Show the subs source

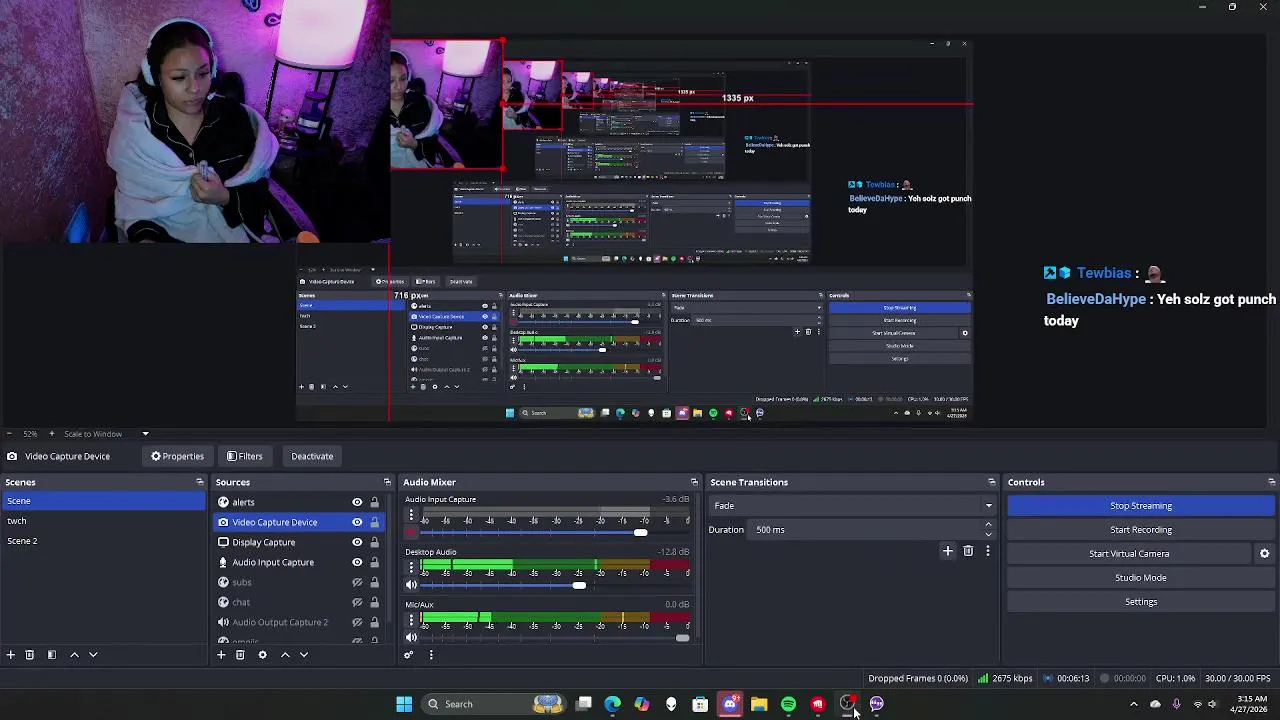point(357,582)
